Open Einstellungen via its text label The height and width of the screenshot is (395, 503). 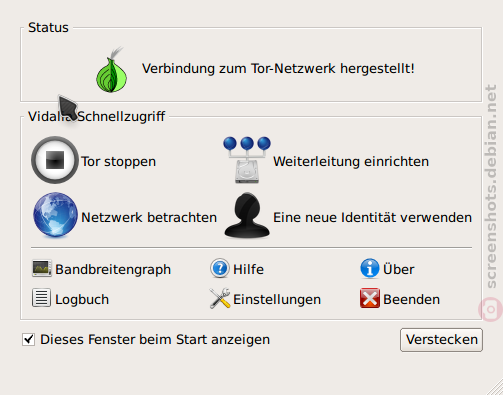coord(277,299)
